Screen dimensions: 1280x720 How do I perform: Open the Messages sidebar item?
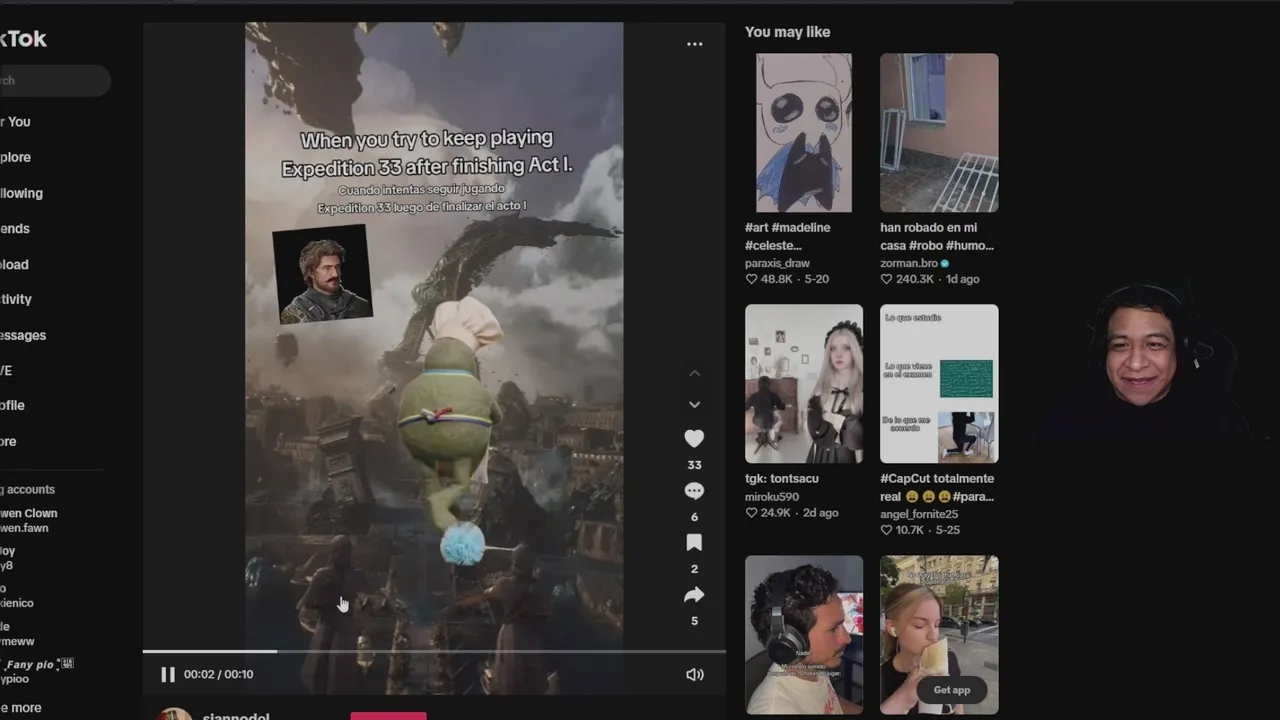[x=23, y=335]
